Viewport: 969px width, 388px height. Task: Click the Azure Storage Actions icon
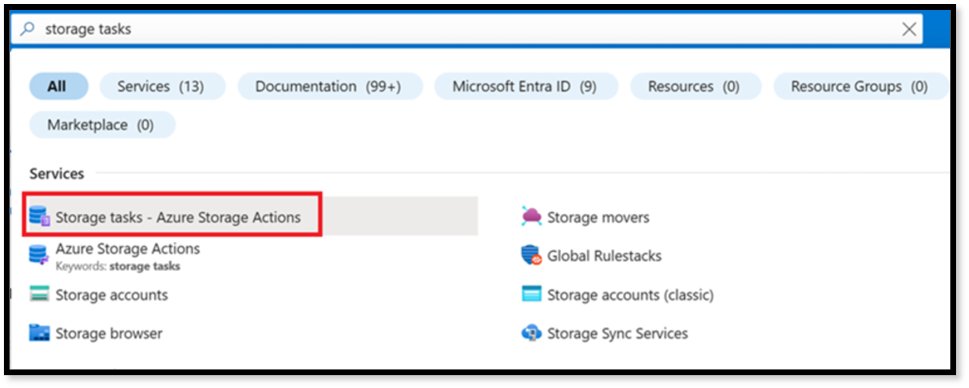(39, 256)
